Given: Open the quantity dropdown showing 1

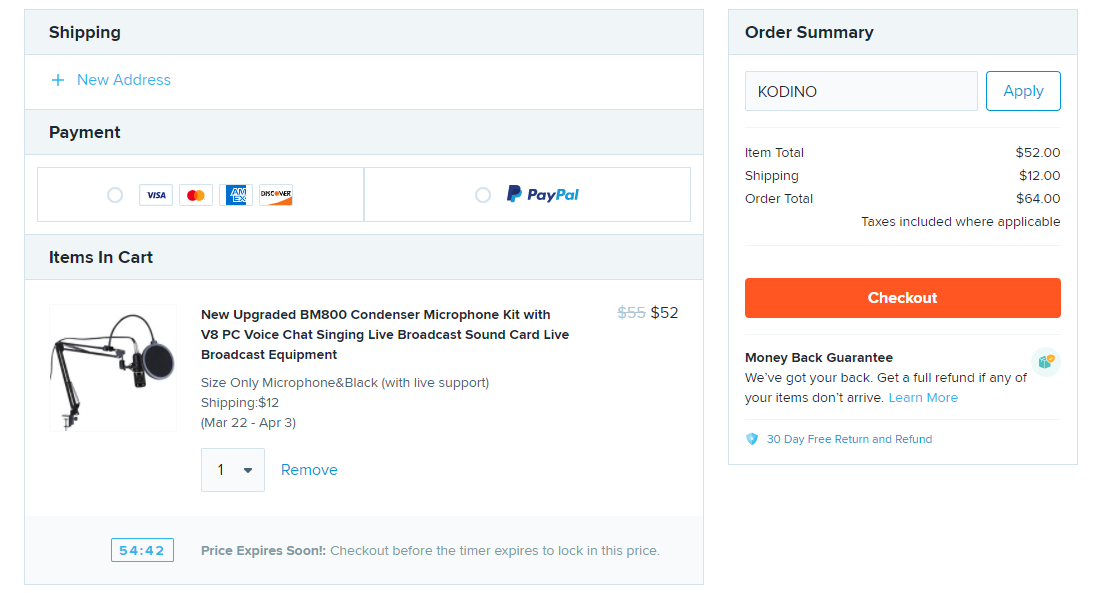Looking at the screenshot, I should pyautogui.click(x=233, y=470).
